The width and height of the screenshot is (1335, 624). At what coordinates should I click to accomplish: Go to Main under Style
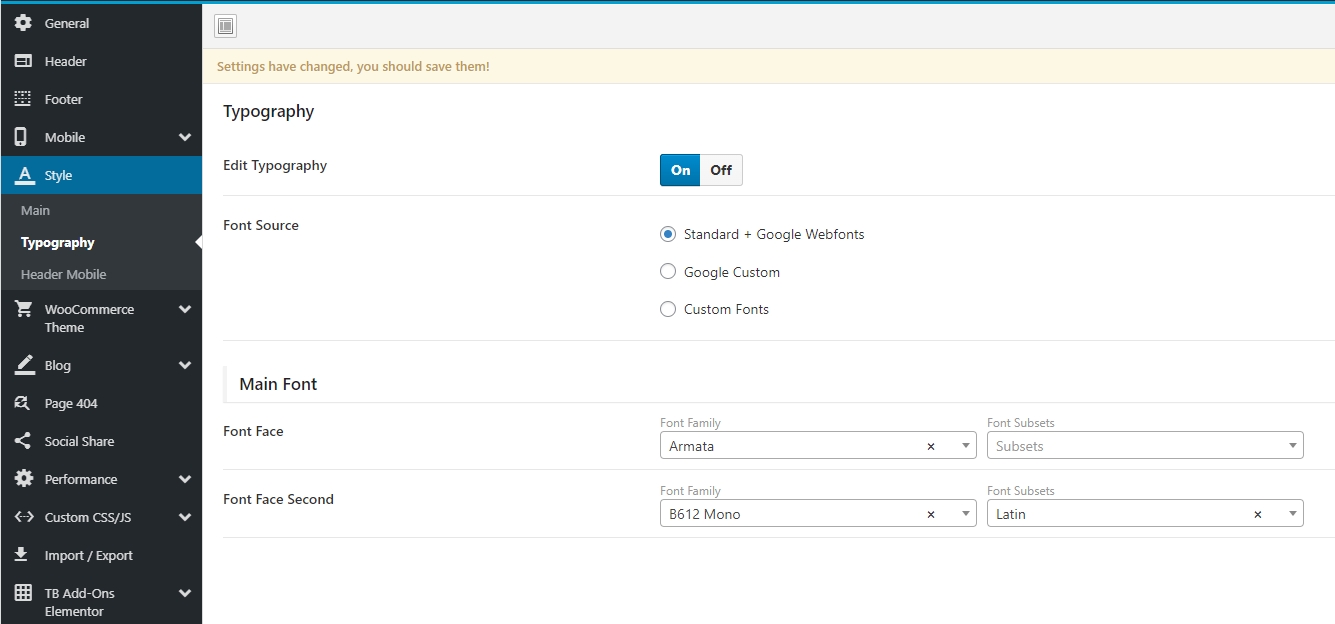pyautogui.click(x=35, y=210)
